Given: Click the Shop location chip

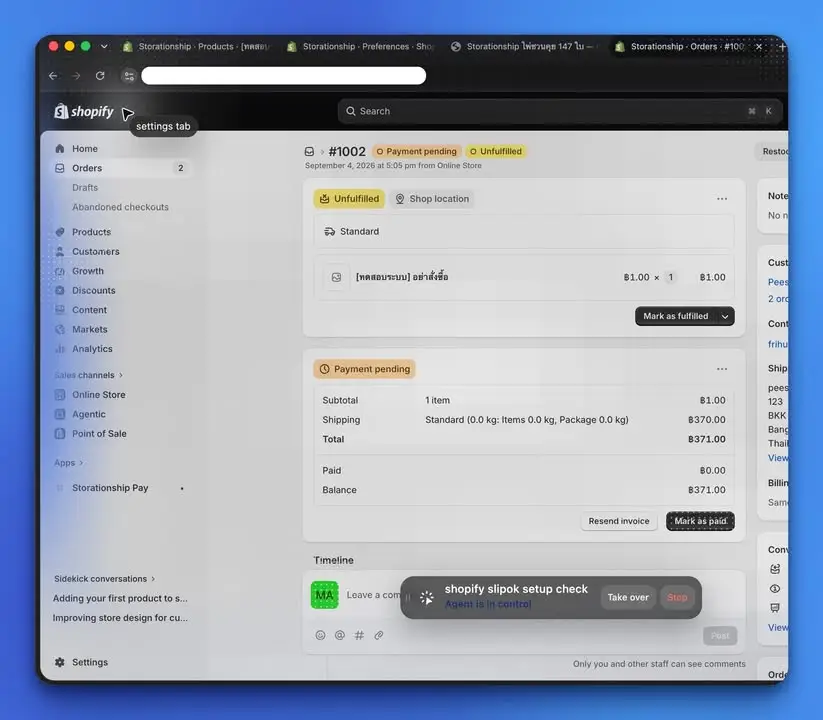Looking at the screenshot, I should coord(432,199).
